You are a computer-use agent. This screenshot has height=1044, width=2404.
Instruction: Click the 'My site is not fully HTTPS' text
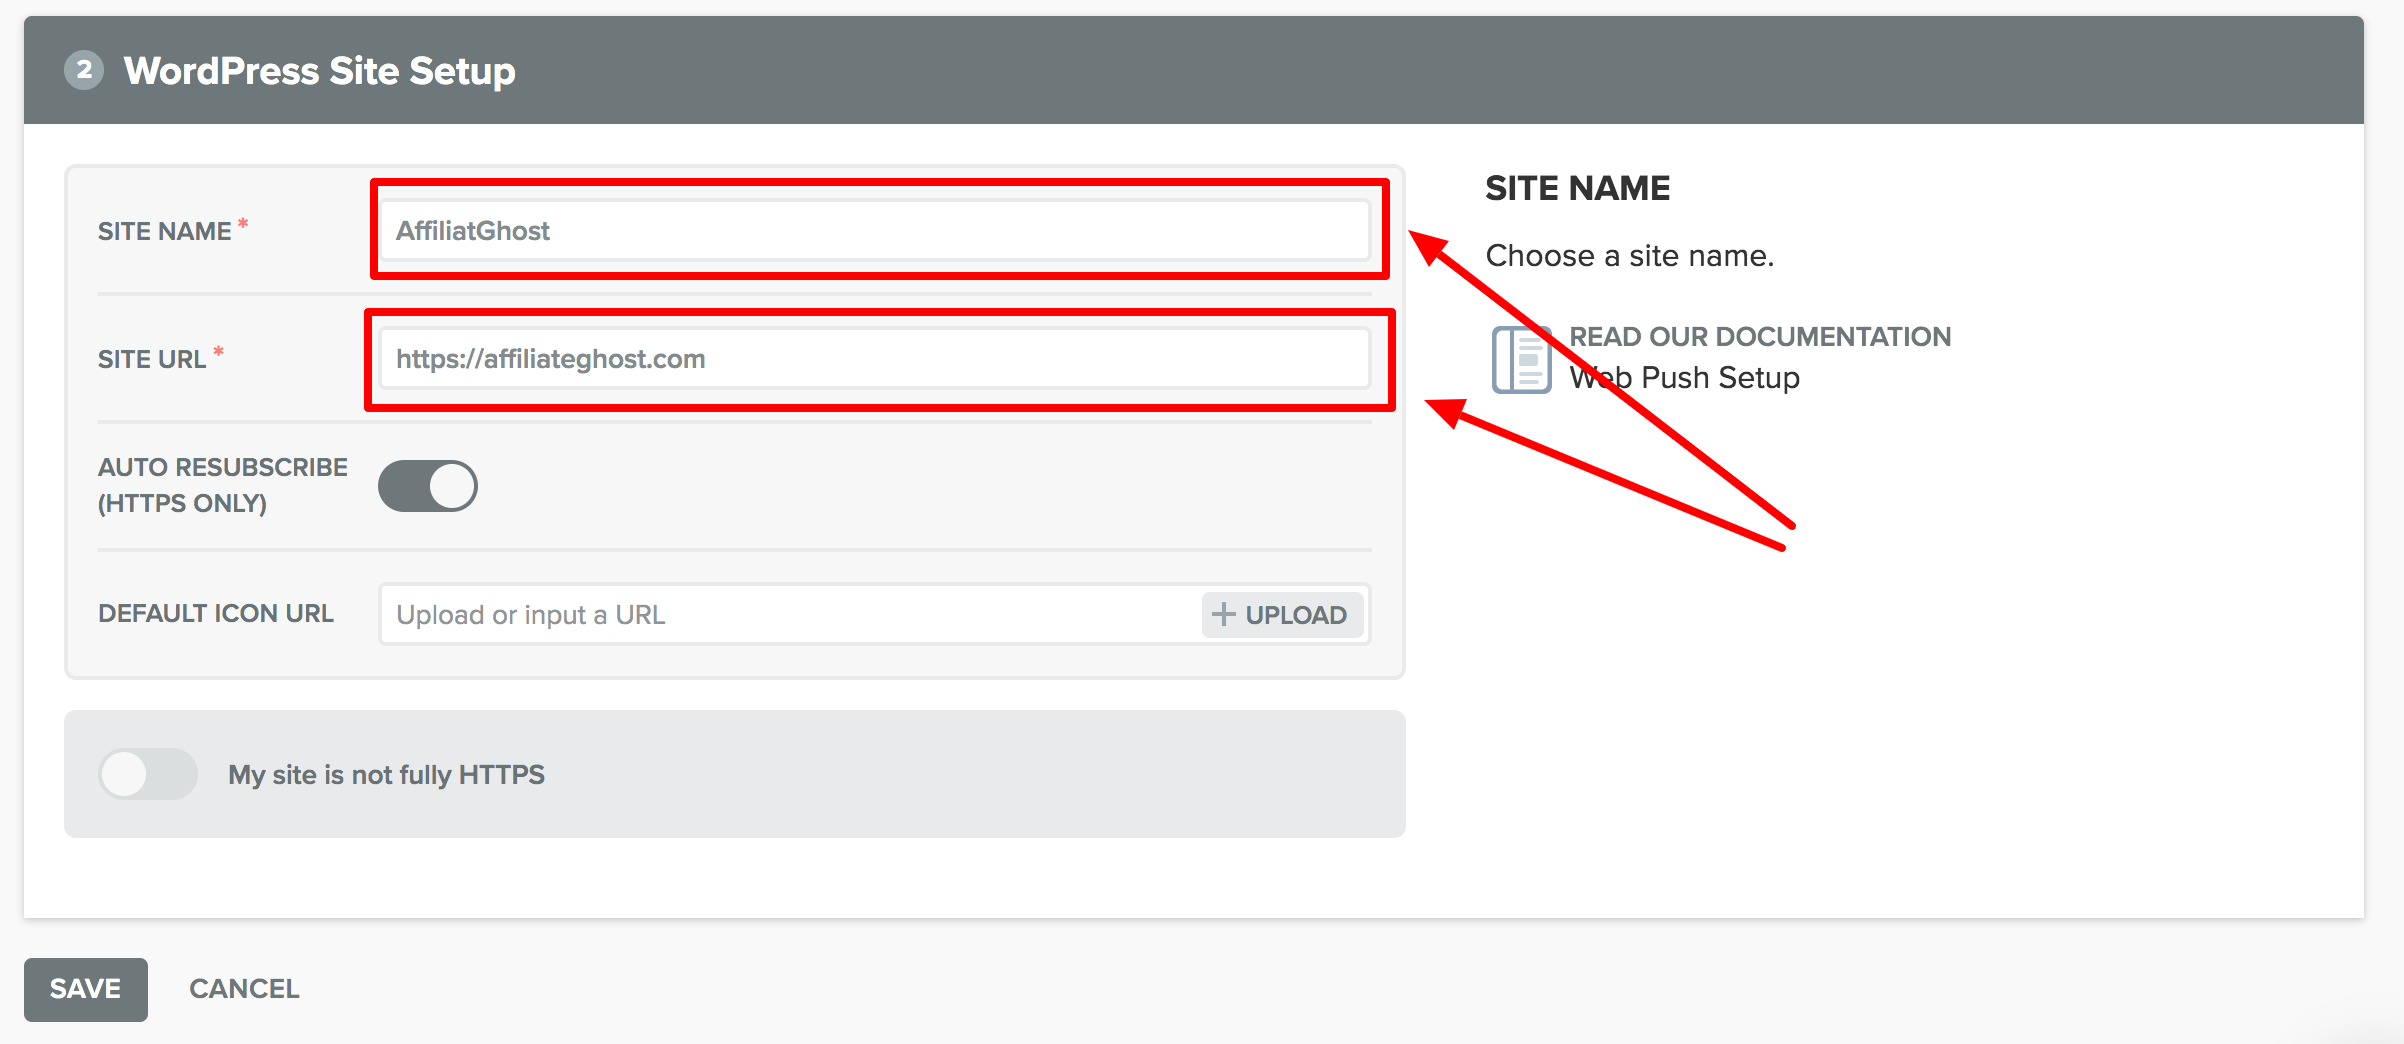click(387, 775)
